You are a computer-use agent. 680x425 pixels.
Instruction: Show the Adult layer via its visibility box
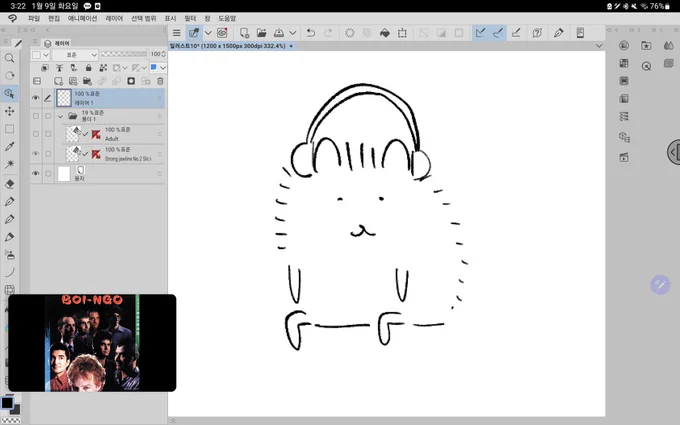tap(36, 134)
